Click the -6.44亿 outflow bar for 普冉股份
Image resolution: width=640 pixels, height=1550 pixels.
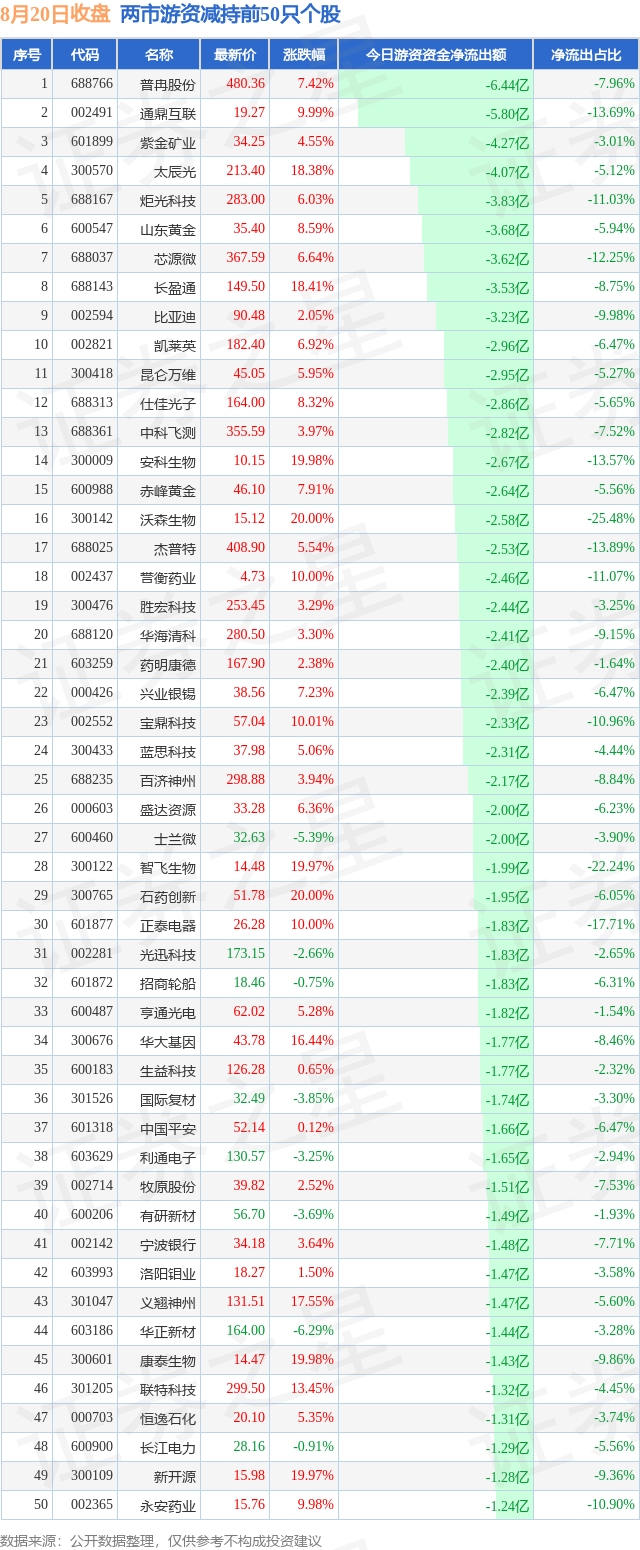pos(435,84)
